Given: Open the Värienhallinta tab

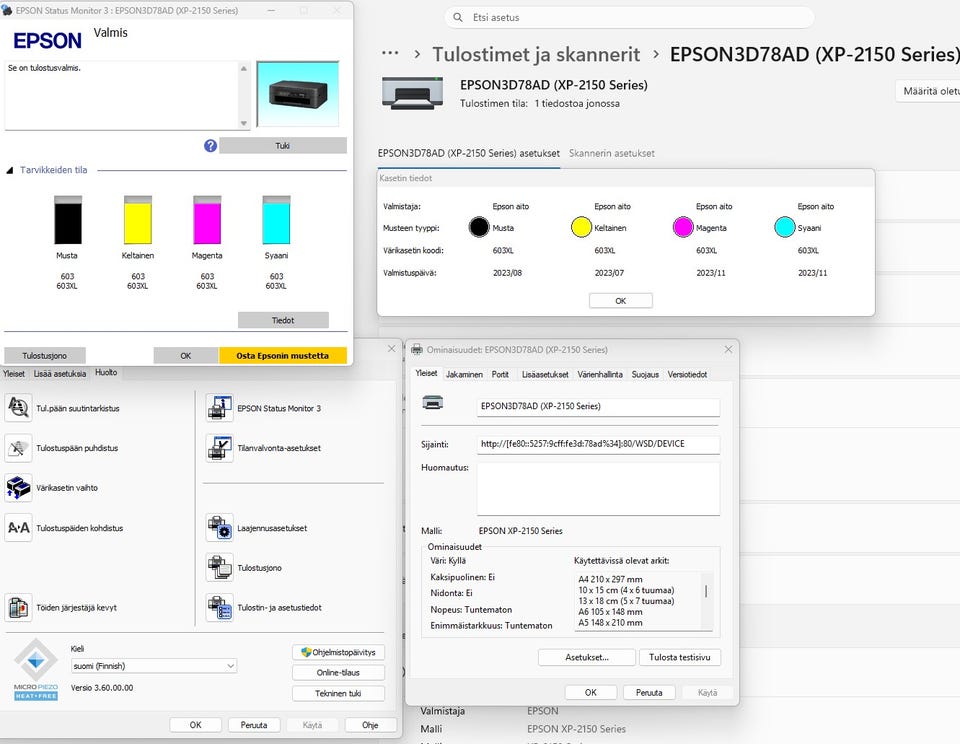Looking at the screenshot, I should coord(600,374).
